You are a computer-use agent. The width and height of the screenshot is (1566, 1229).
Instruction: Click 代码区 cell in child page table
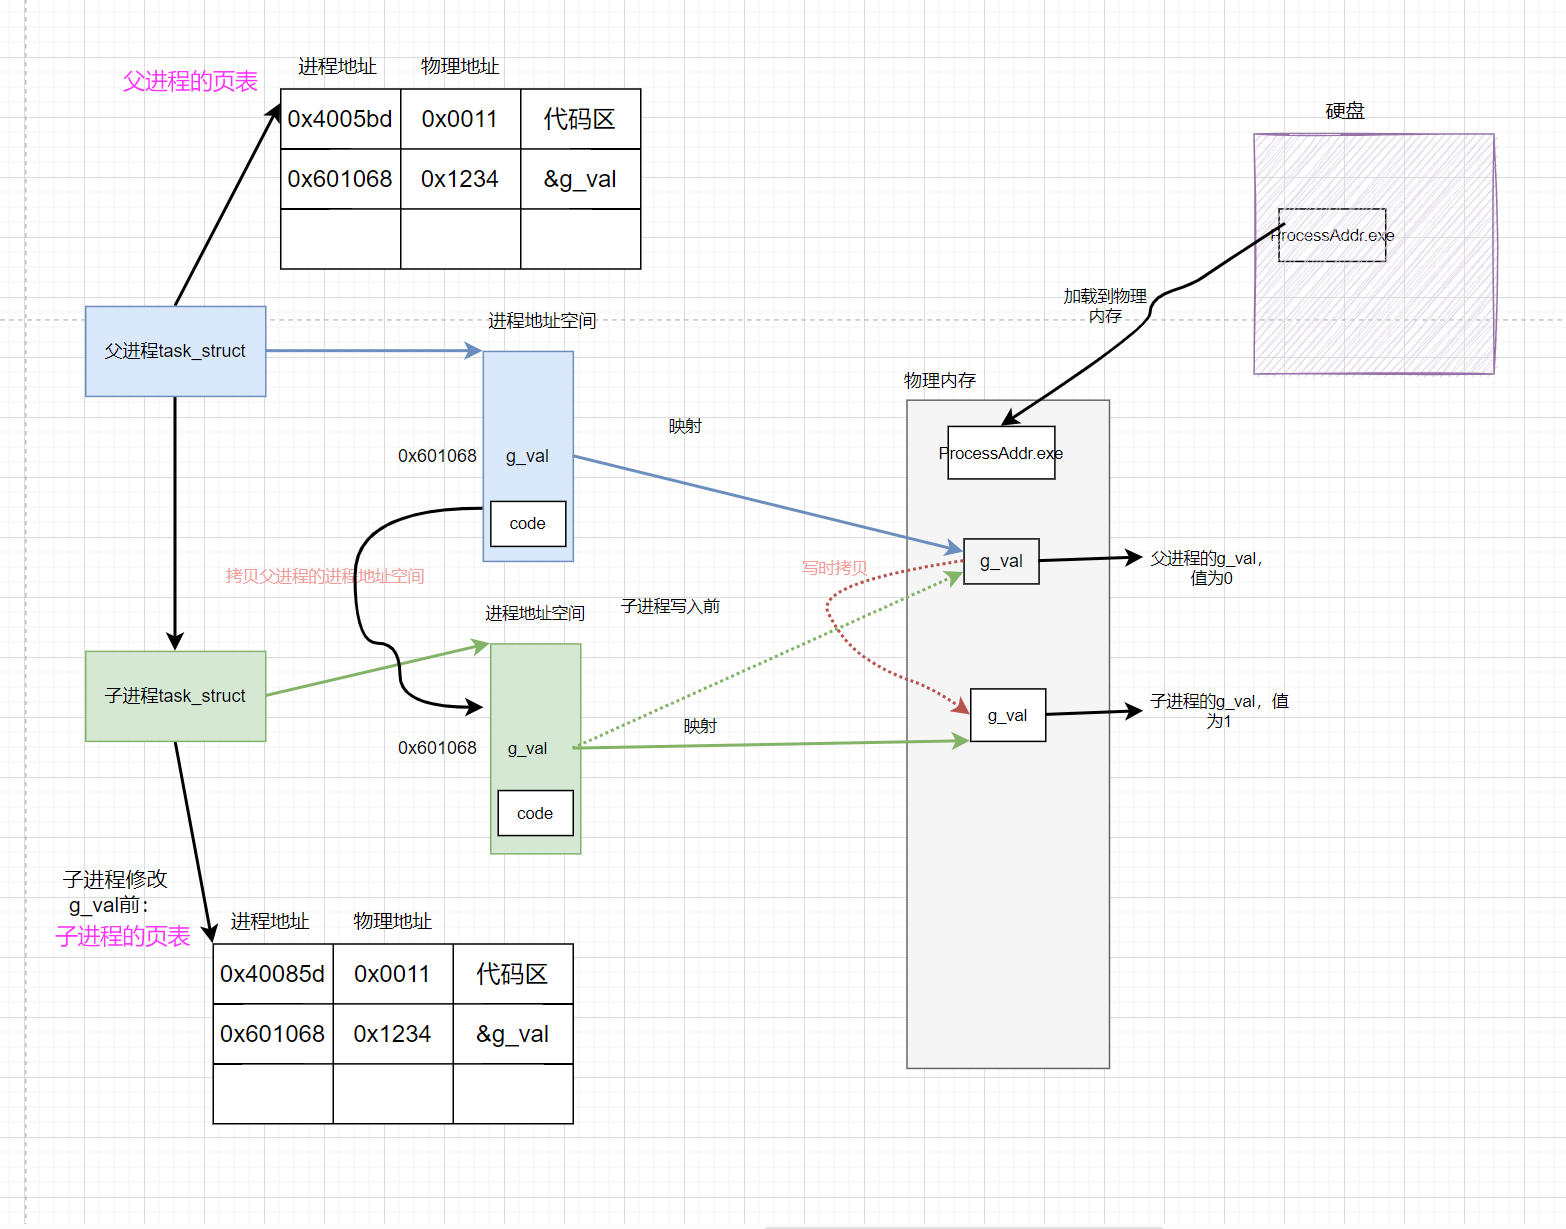(513, 974)
